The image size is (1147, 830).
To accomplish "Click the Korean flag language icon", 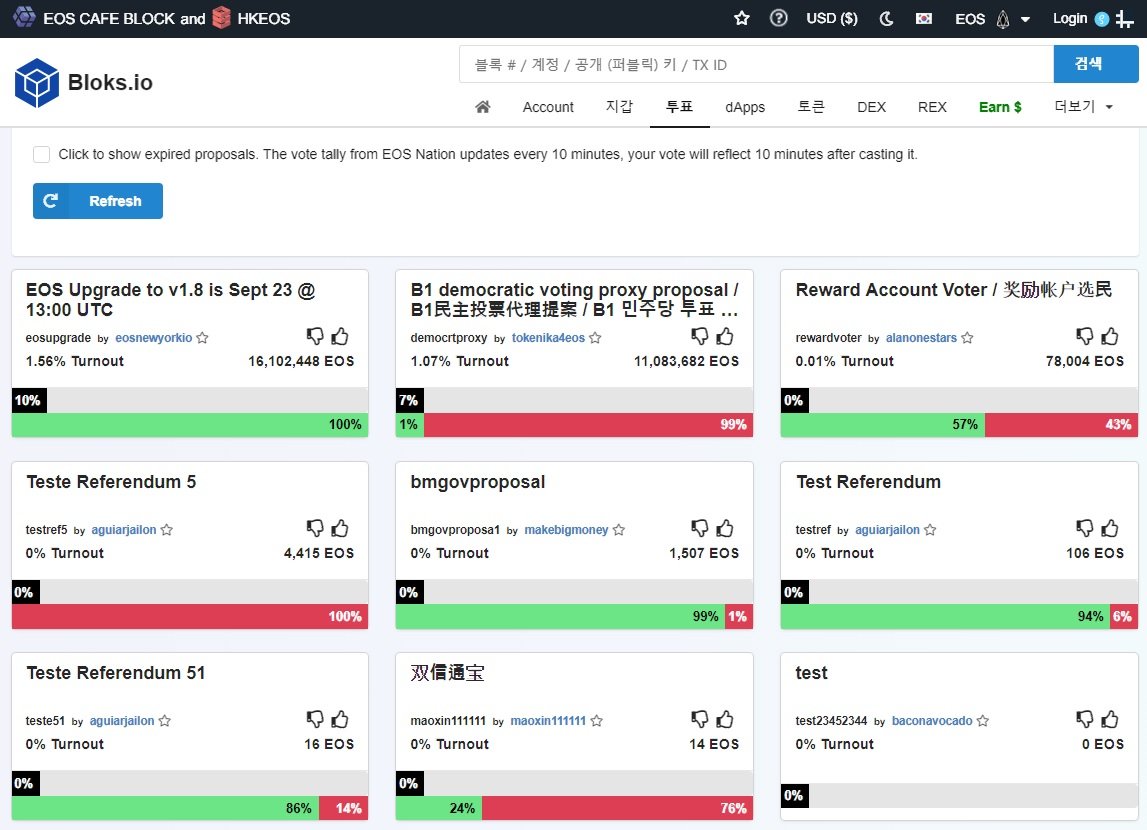I will 924,18.
